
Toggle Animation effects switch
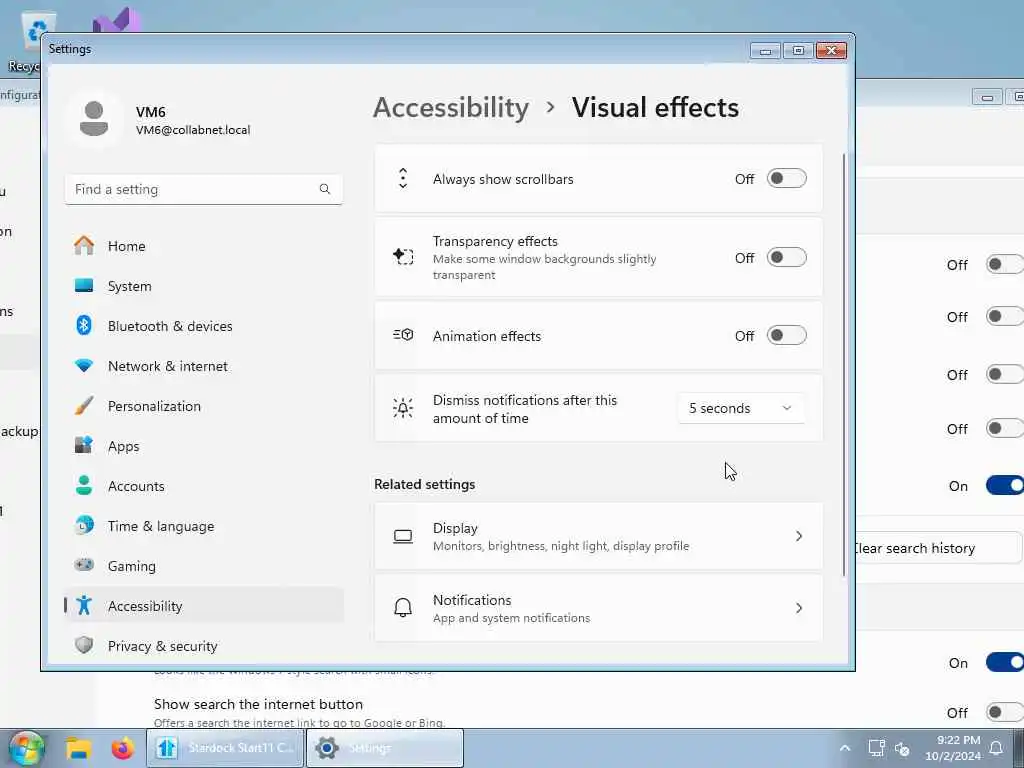[x=786, y=336]
